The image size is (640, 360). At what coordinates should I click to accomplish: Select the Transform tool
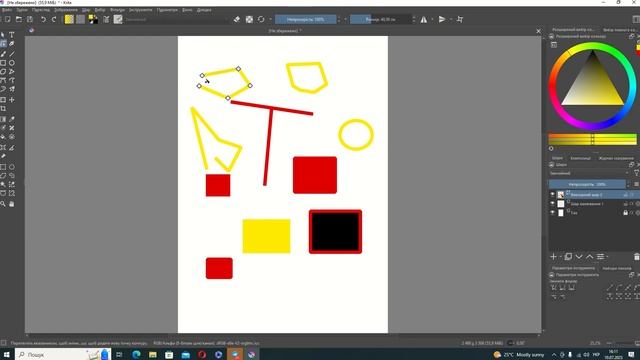pyautogui.click(x=3, y=100)
